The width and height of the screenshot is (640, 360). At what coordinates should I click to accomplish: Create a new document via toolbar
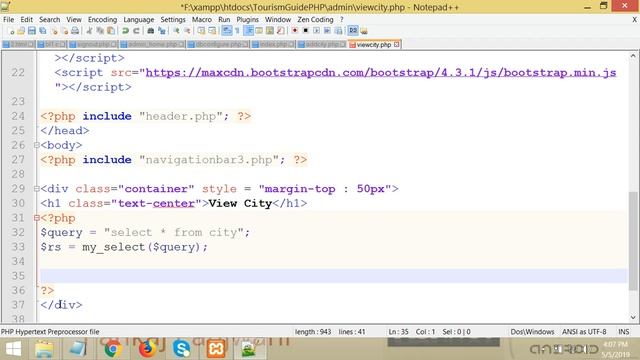tap(11, 31)
